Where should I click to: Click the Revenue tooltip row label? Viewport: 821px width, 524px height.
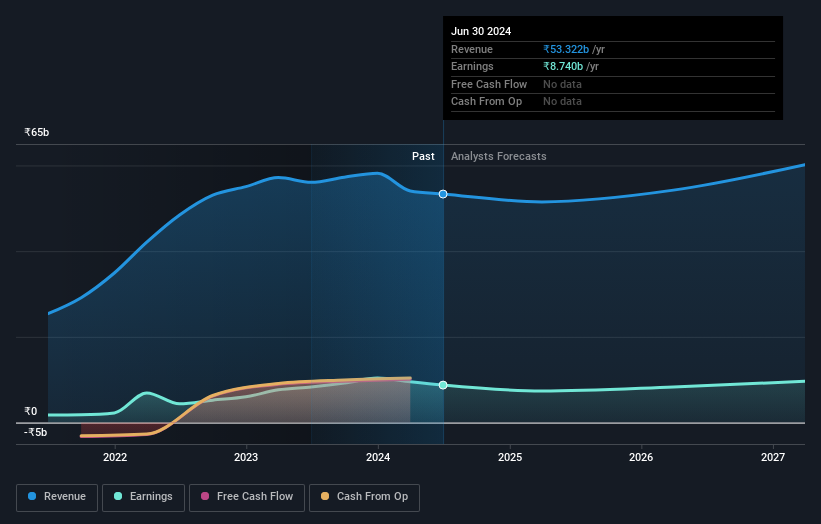[472, 49]
